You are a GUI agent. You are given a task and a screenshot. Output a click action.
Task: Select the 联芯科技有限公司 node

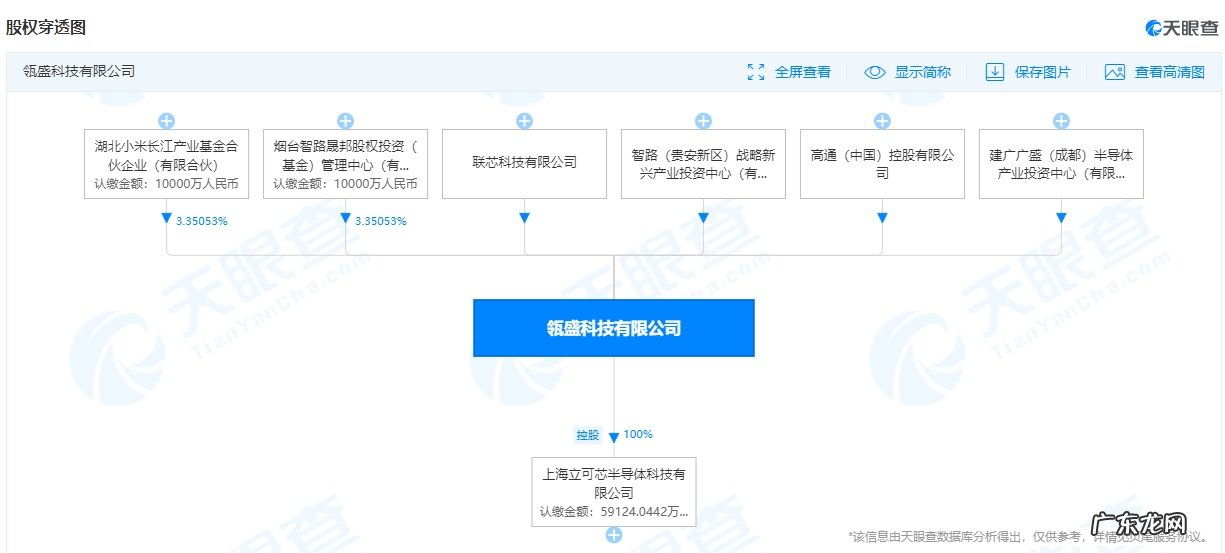(x=525, y=164)
